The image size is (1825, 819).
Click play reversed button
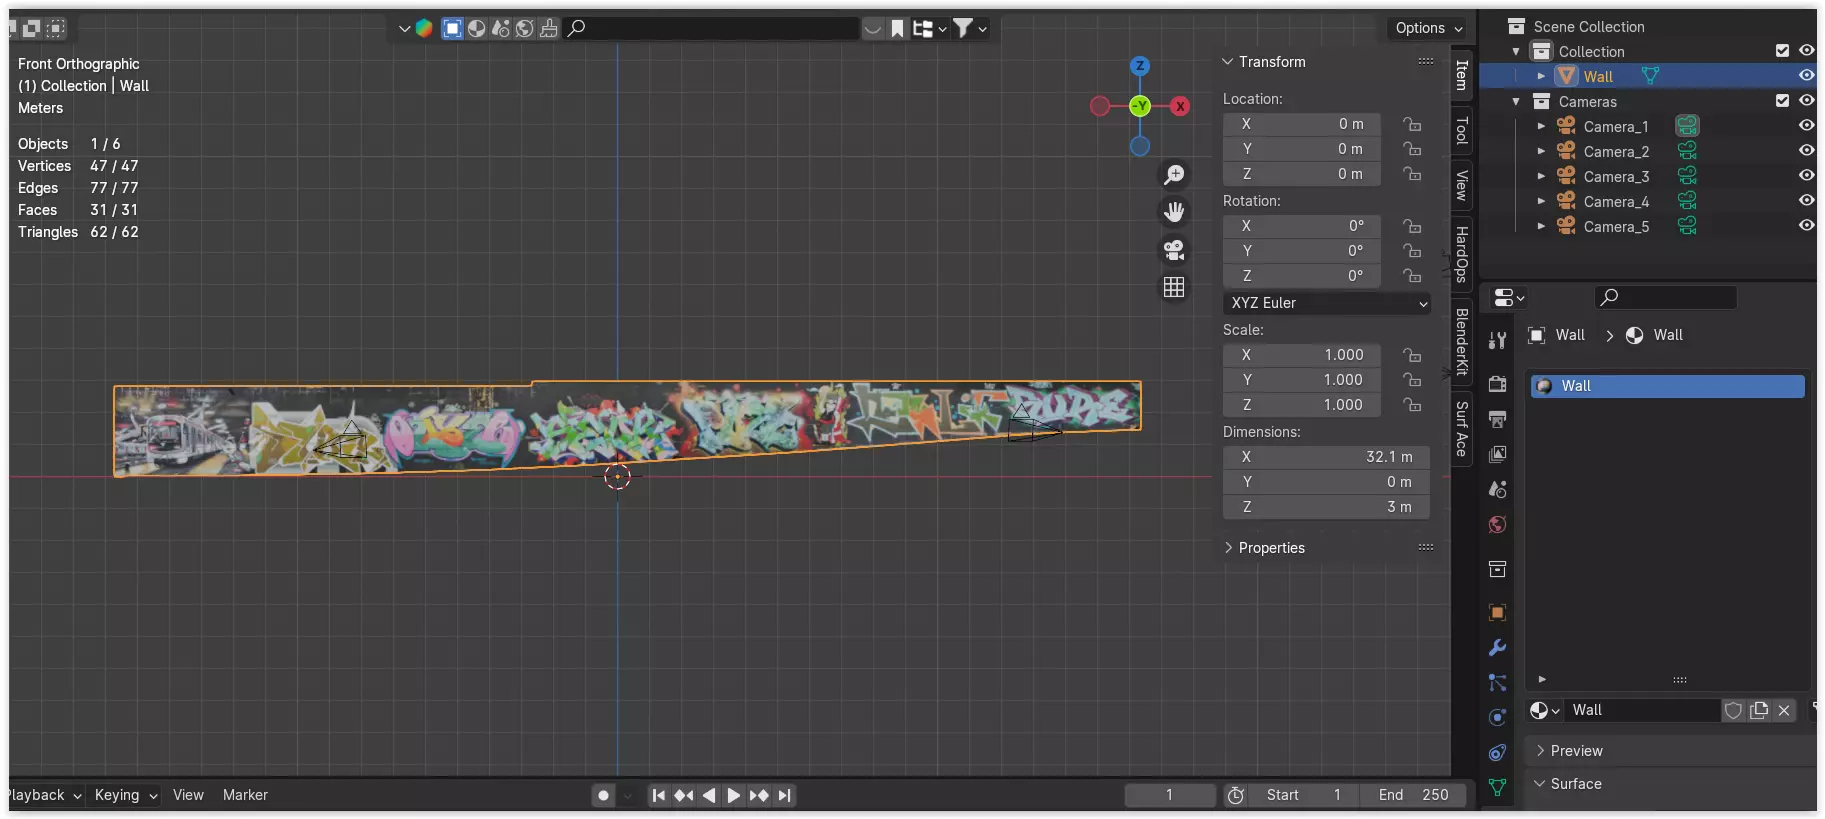[x=709, y=796]
